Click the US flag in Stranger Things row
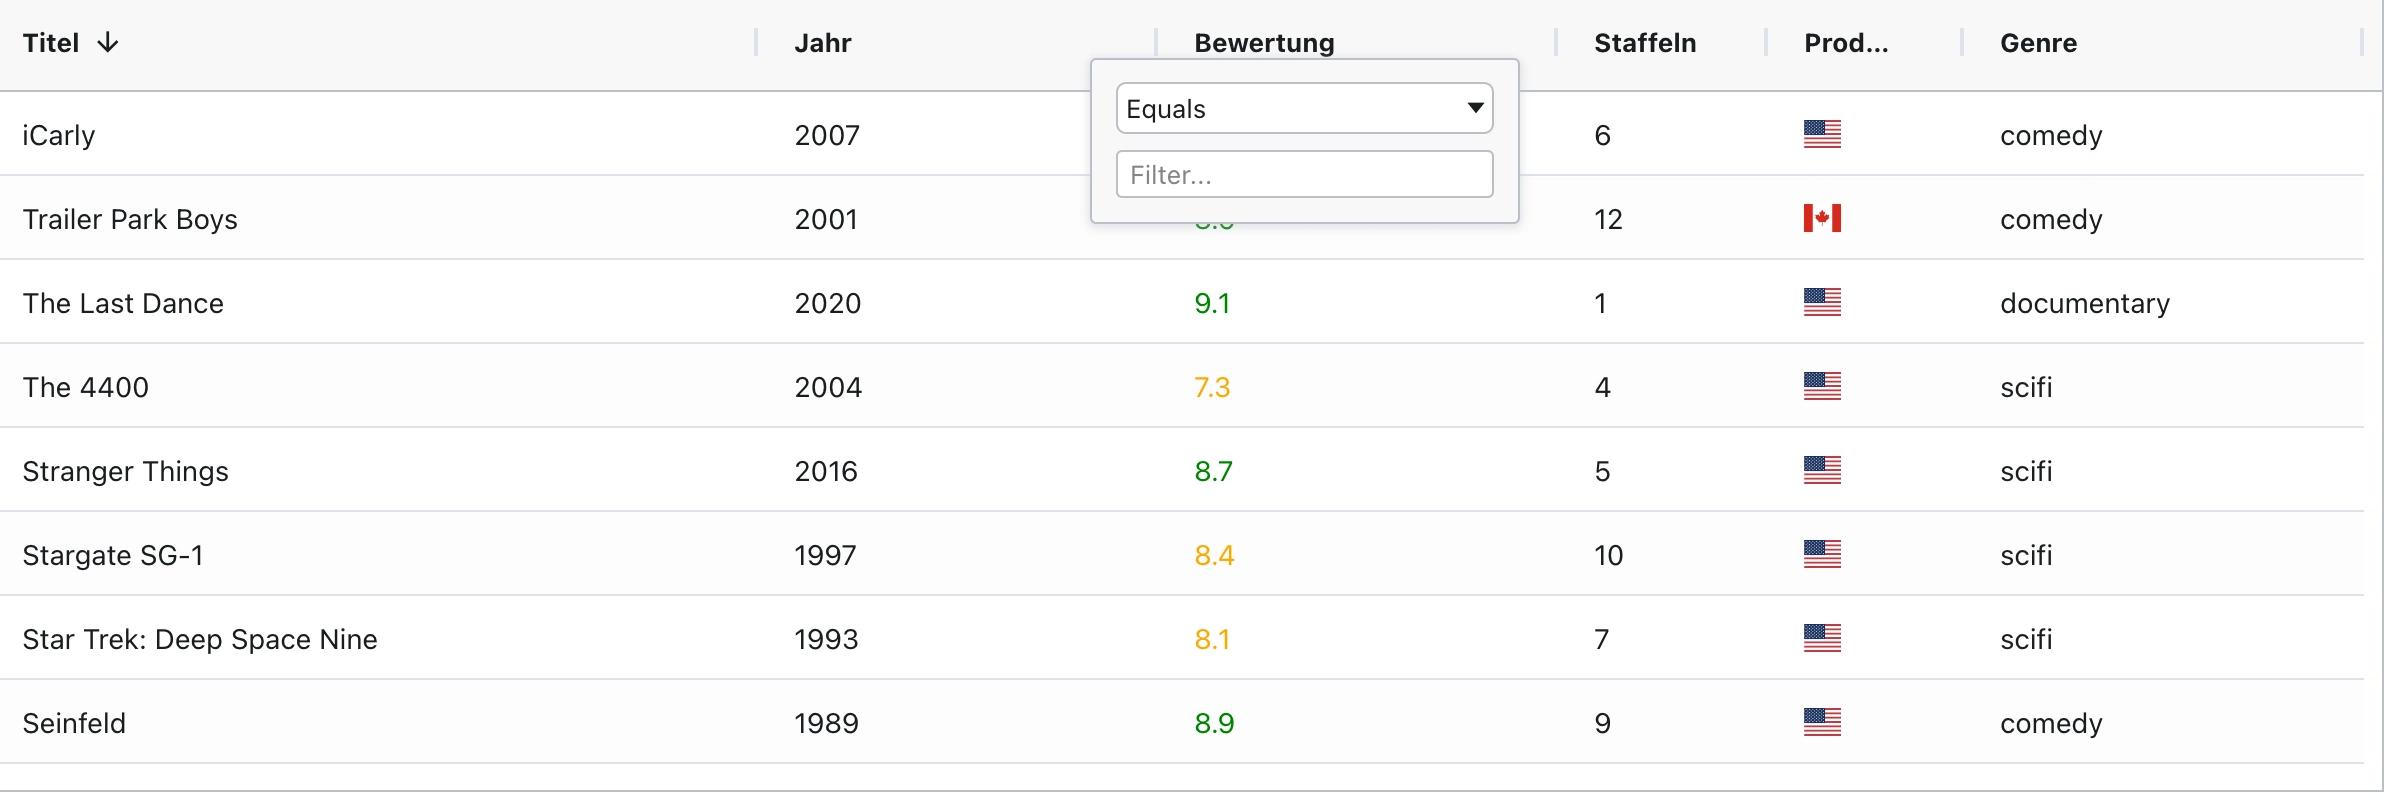2384x800 pixels. (x=1822, y=470)
